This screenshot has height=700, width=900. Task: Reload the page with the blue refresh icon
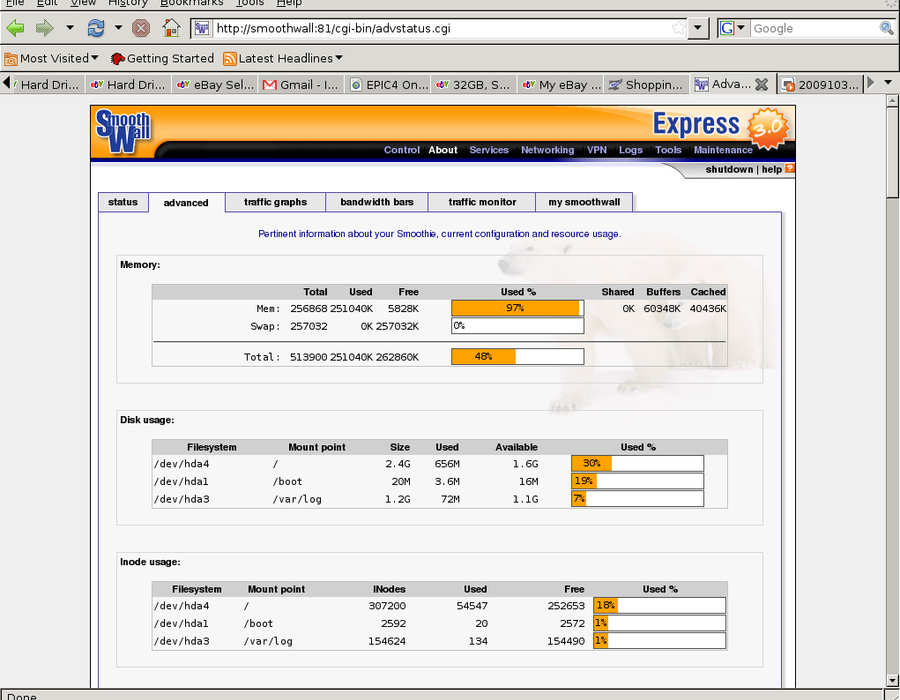pyautogui.click(x=95, y=28)
